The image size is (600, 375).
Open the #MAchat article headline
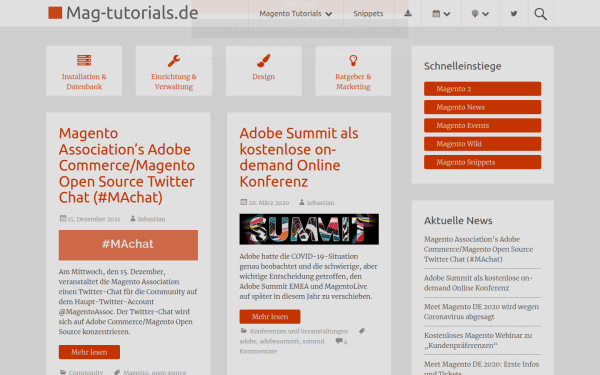(x=127, y=165)
